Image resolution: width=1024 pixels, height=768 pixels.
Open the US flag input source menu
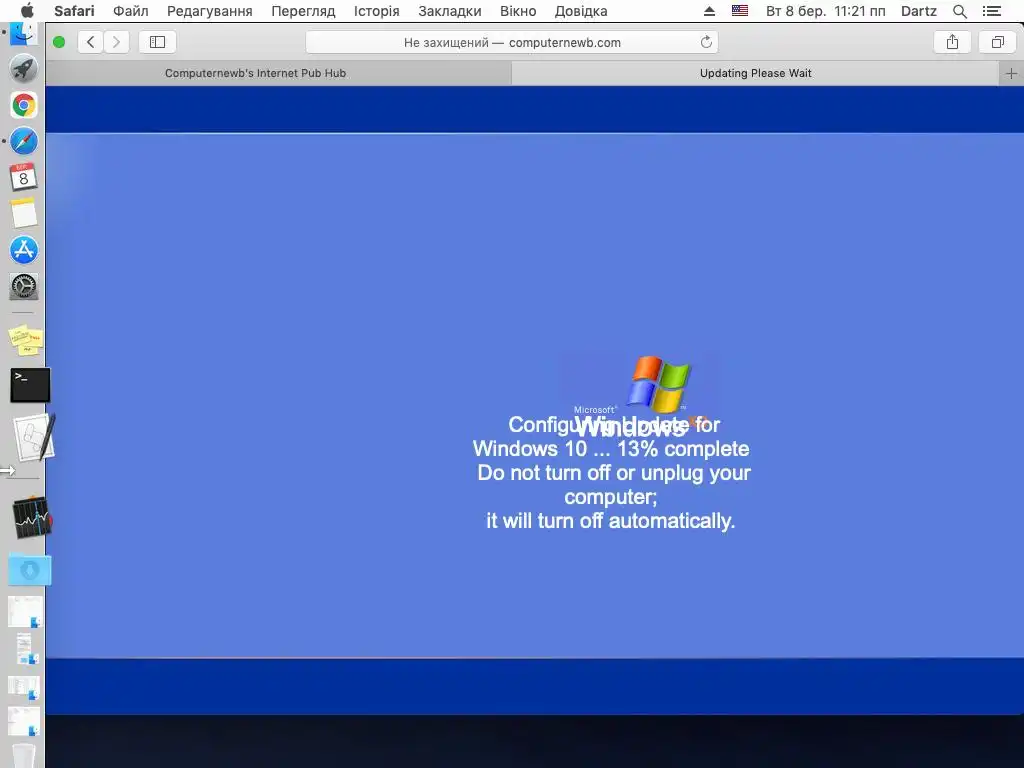(740, 10)
